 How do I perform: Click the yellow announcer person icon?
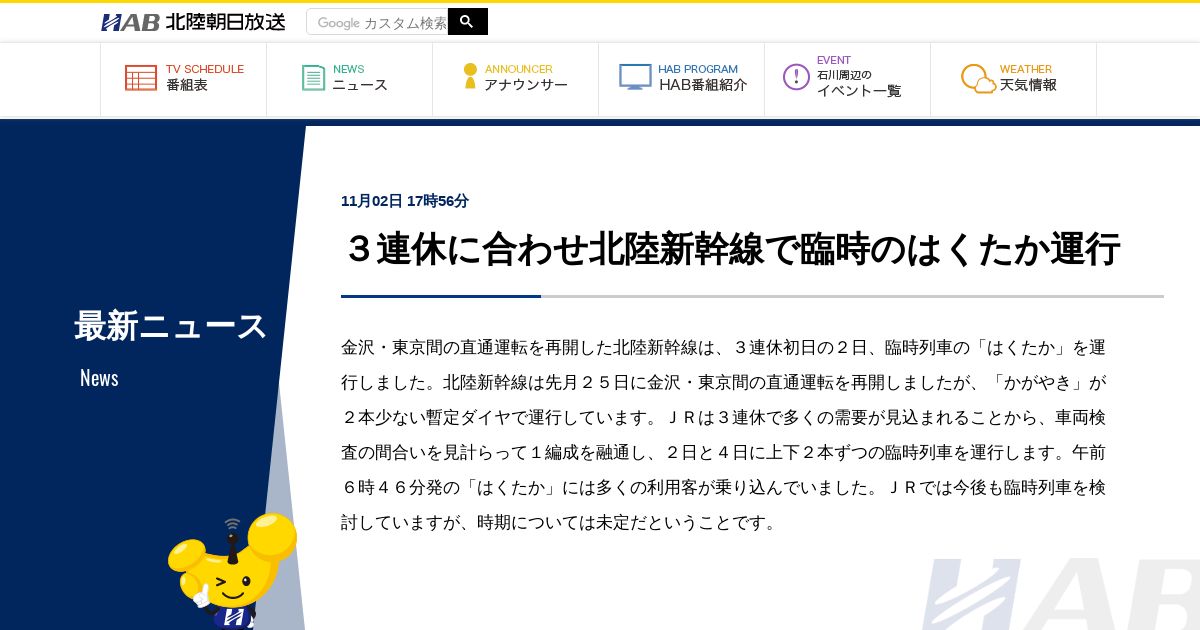[470, 77]
